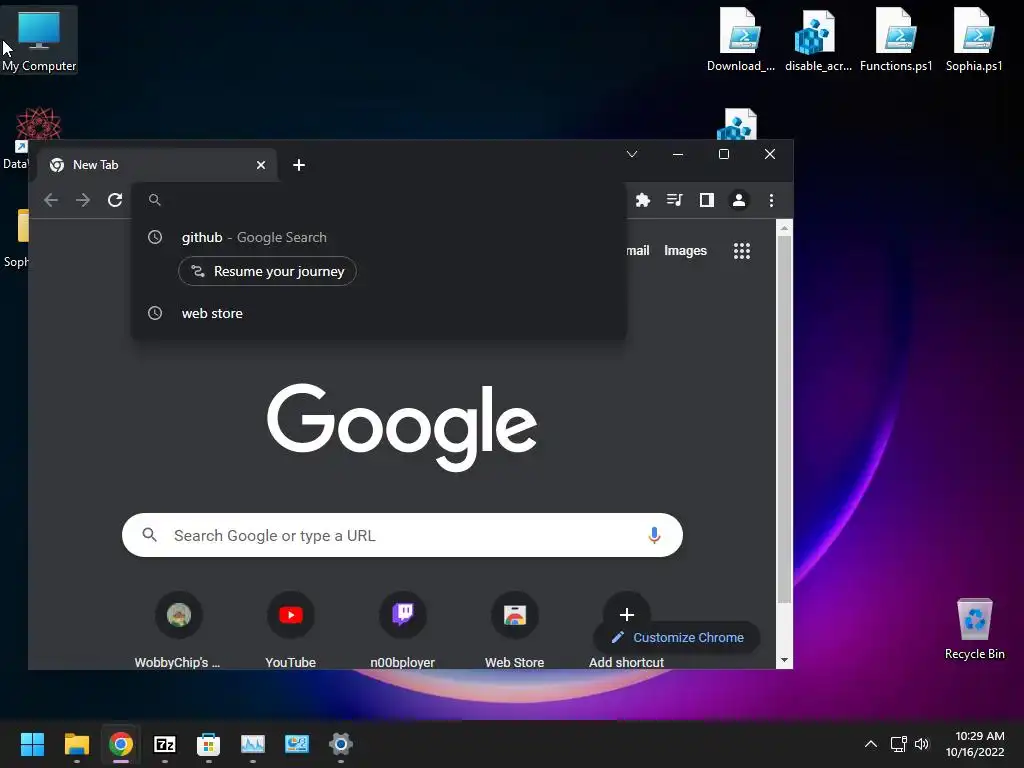Open the Google apps grid icon
This screenshot has height=768, width=1024.
pyautogui.click(x=742, y=251)
